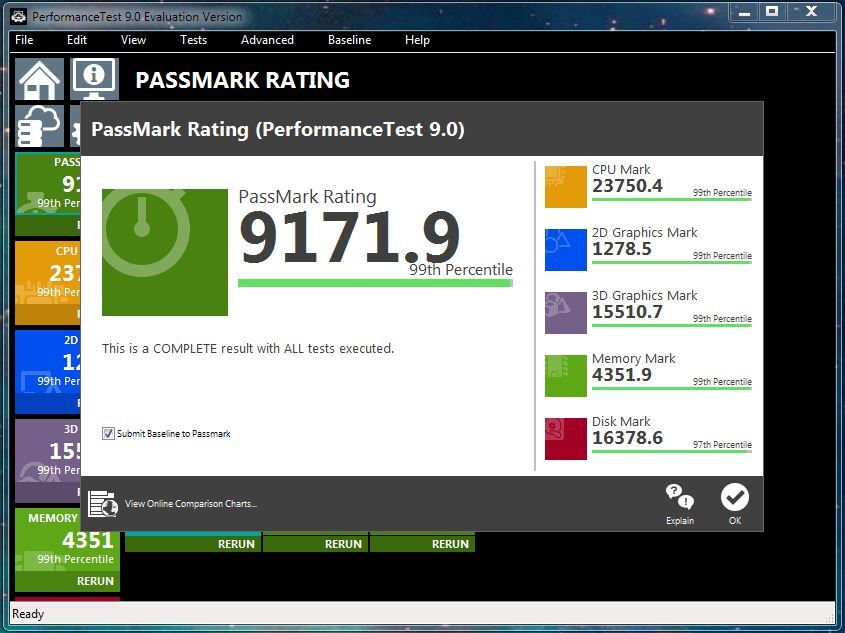Click the 9171.9 PassMark Rating score
The image size is (845, 633).
pos(349,236)
